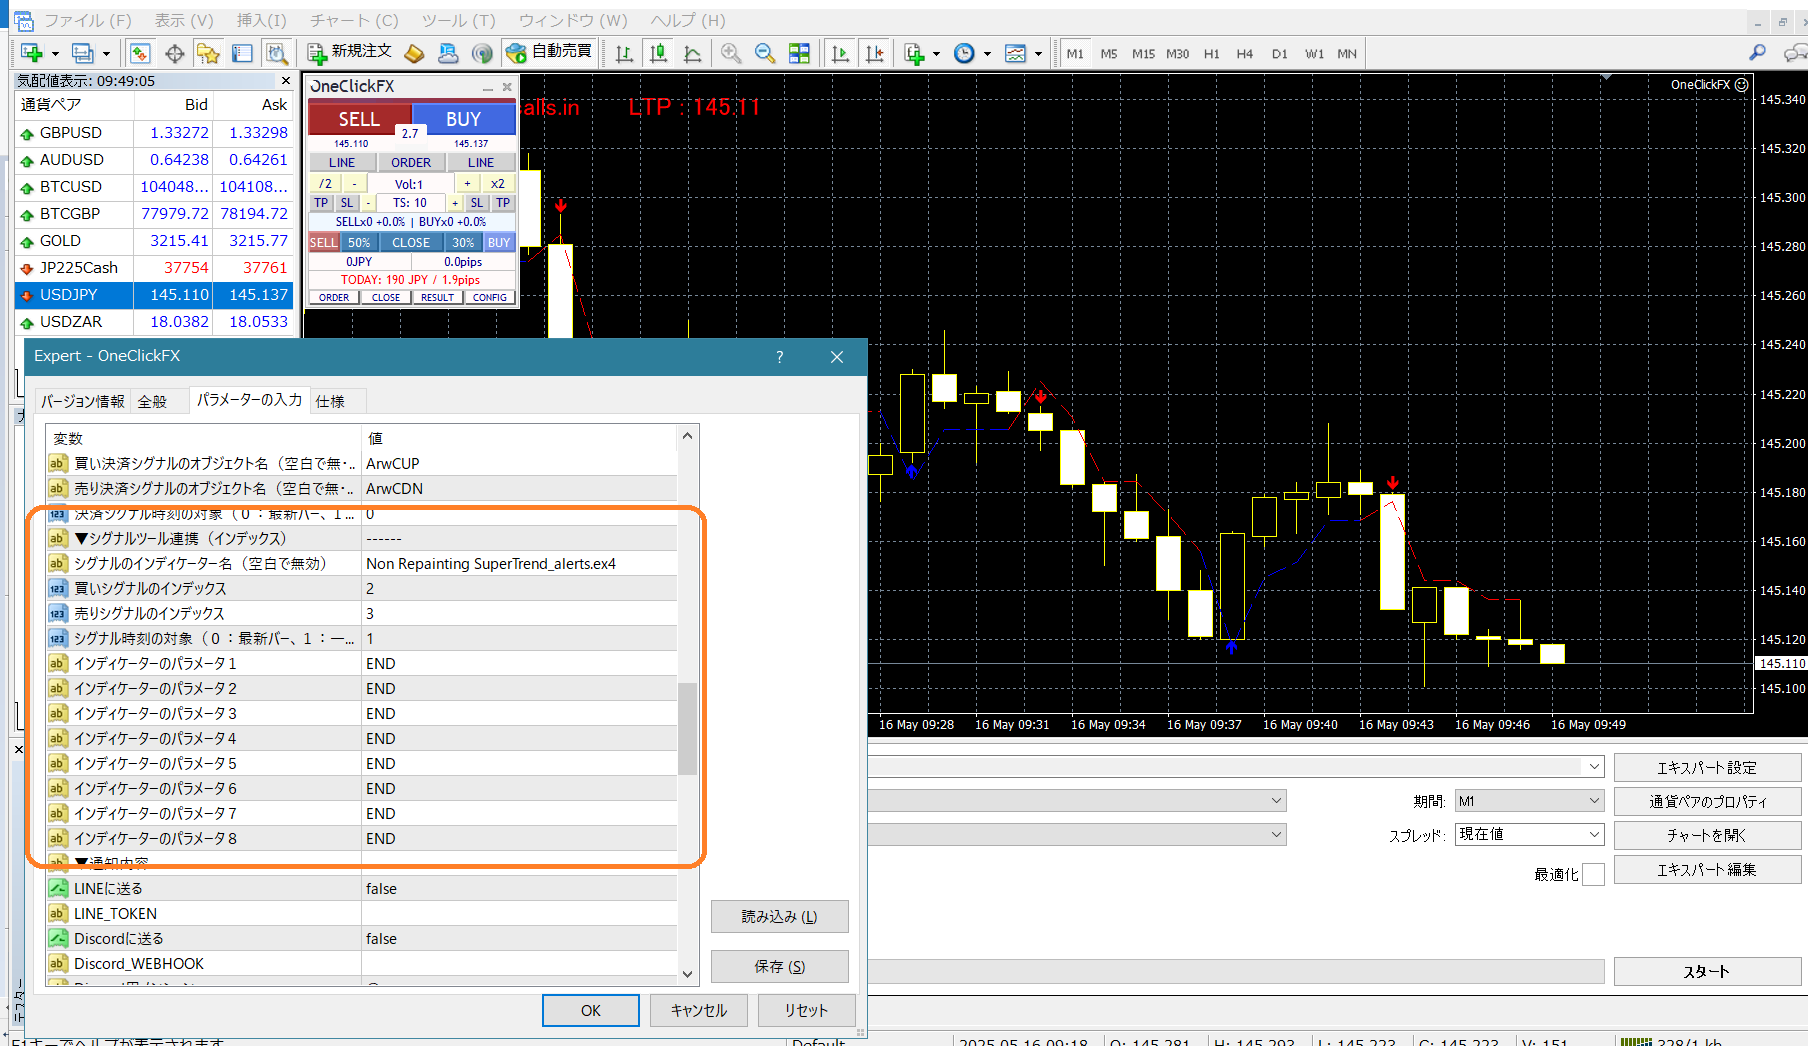Click the 新規注文 new order icon
Screen dimensions: 1808x1046
[349, 52]
